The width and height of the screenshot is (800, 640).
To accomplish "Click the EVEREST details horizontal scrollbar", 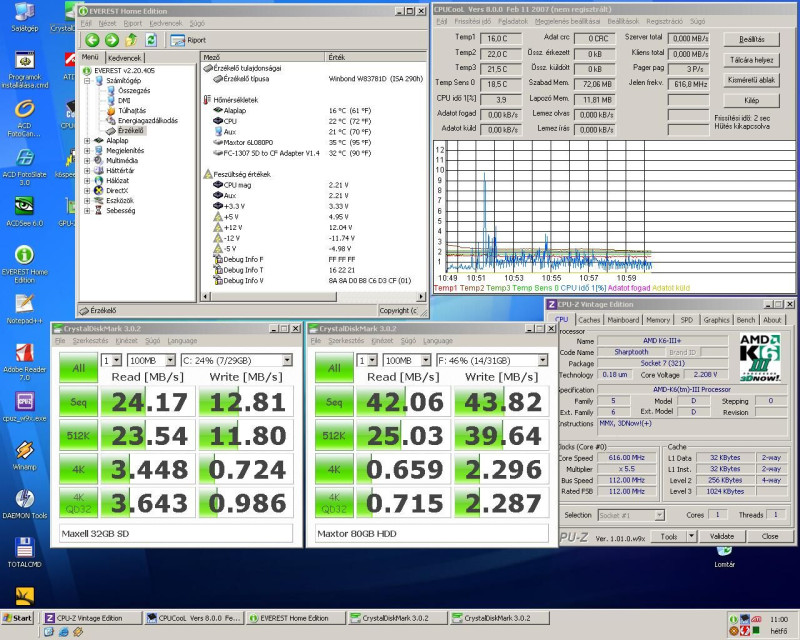I will tap(314, 297).
